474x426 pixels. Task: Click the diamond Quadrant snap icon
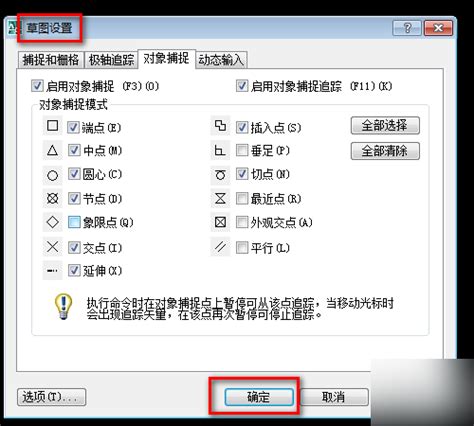point(53,222)
